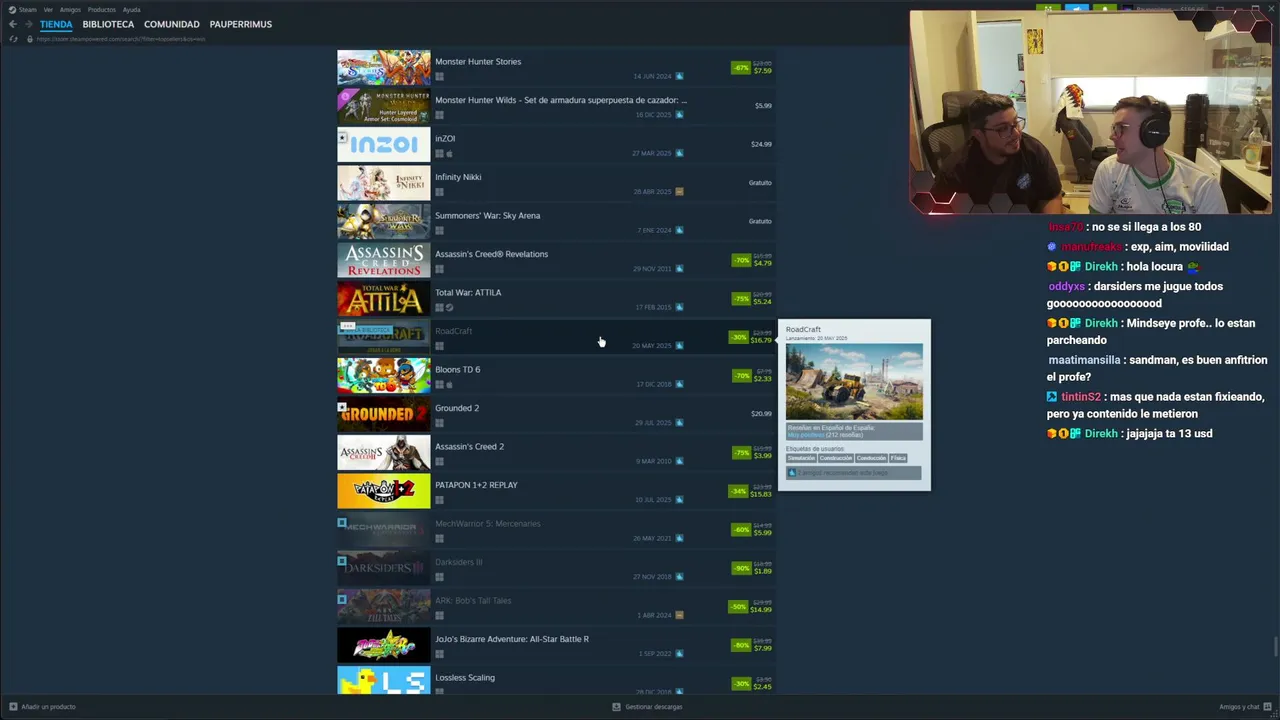Open the Bloons TD 6 thumbnail

384,376
